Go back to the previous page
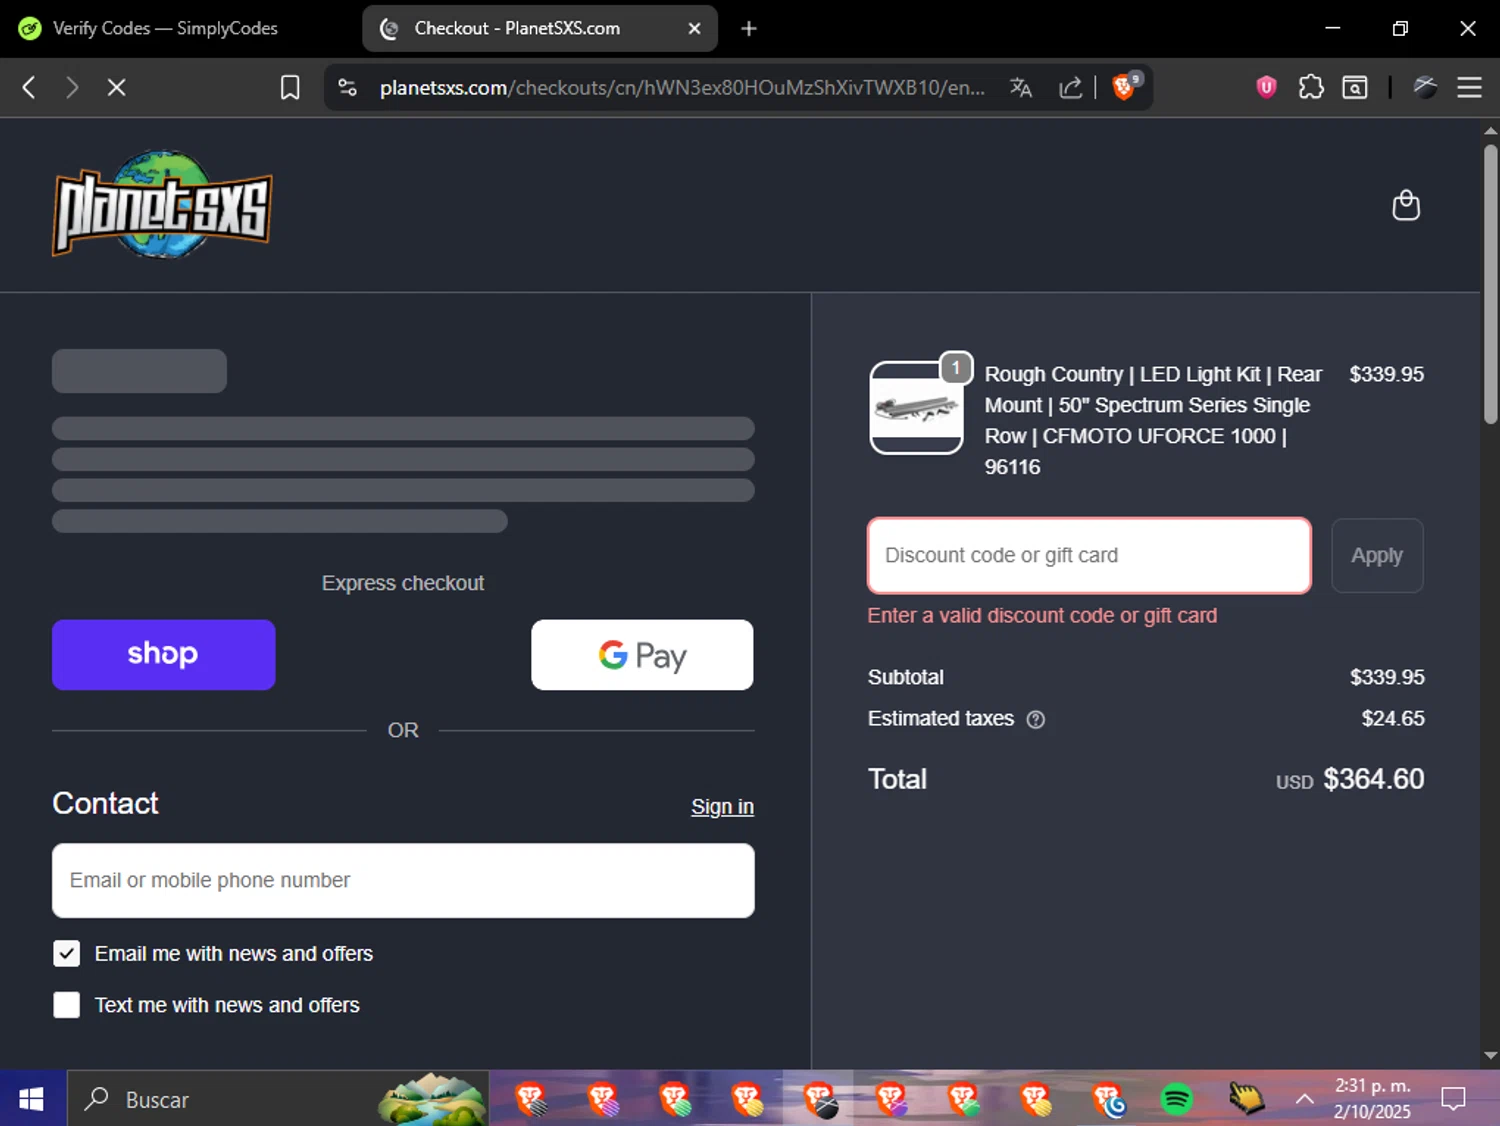The image size is (1500, 1126). coord(29,88)
